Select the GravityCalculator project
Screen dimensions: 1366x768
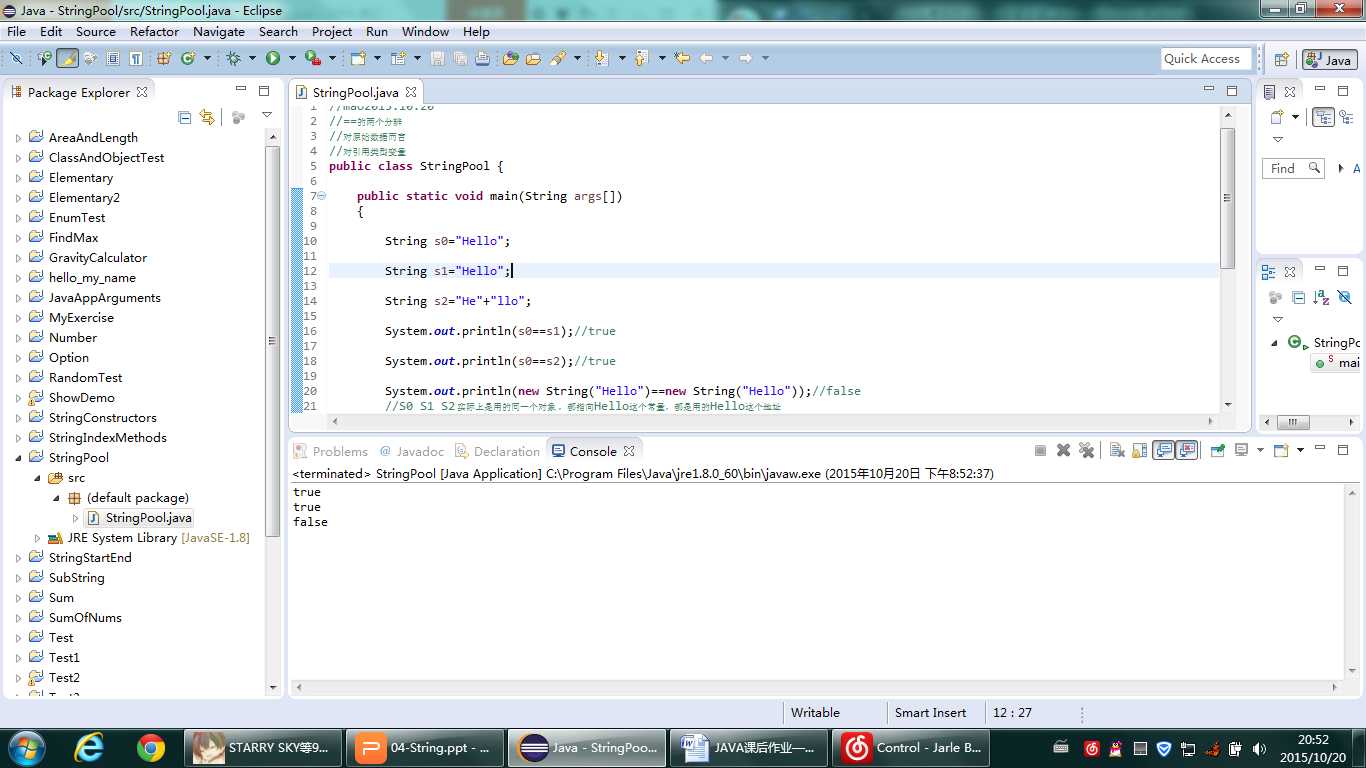97,258
